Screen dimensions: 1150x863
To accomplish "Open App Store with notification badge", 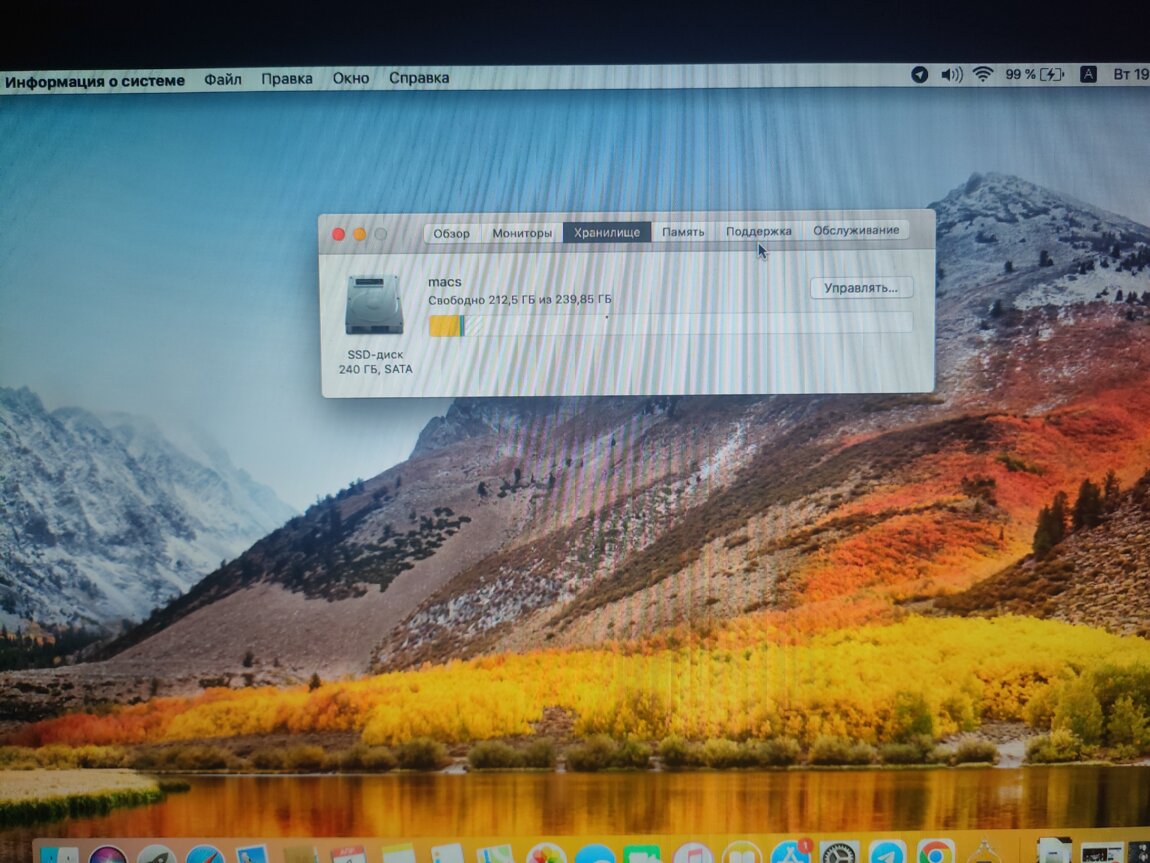I will click(791, 853).
